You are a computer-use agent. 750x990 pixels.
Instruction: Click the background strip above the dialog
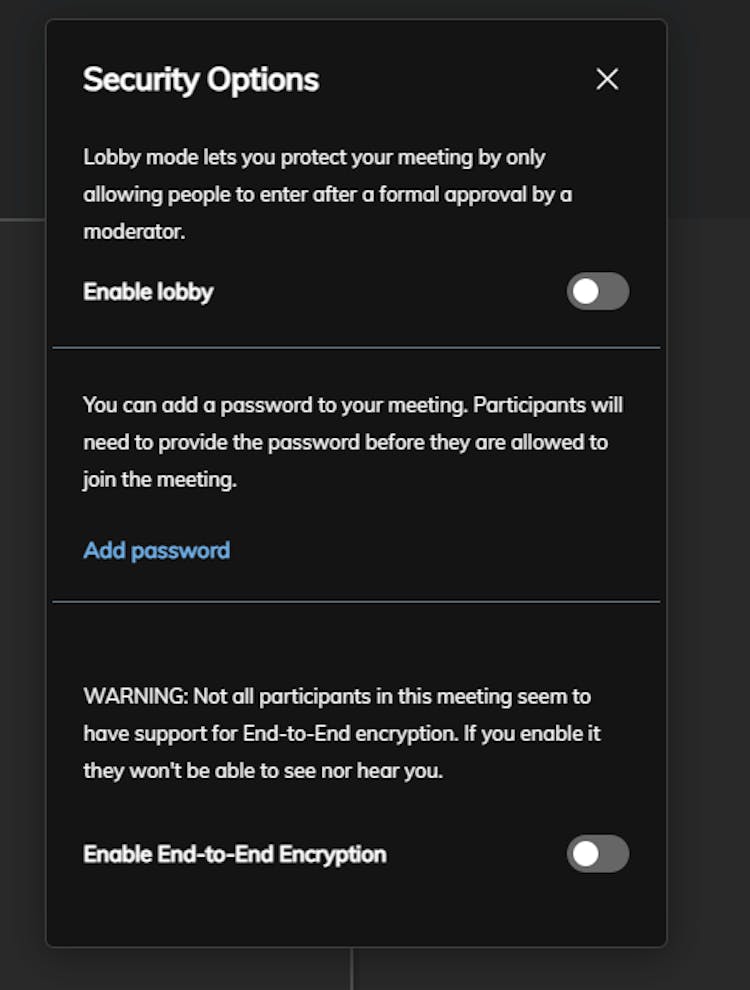pyautogui.click(x=356, y=8)
